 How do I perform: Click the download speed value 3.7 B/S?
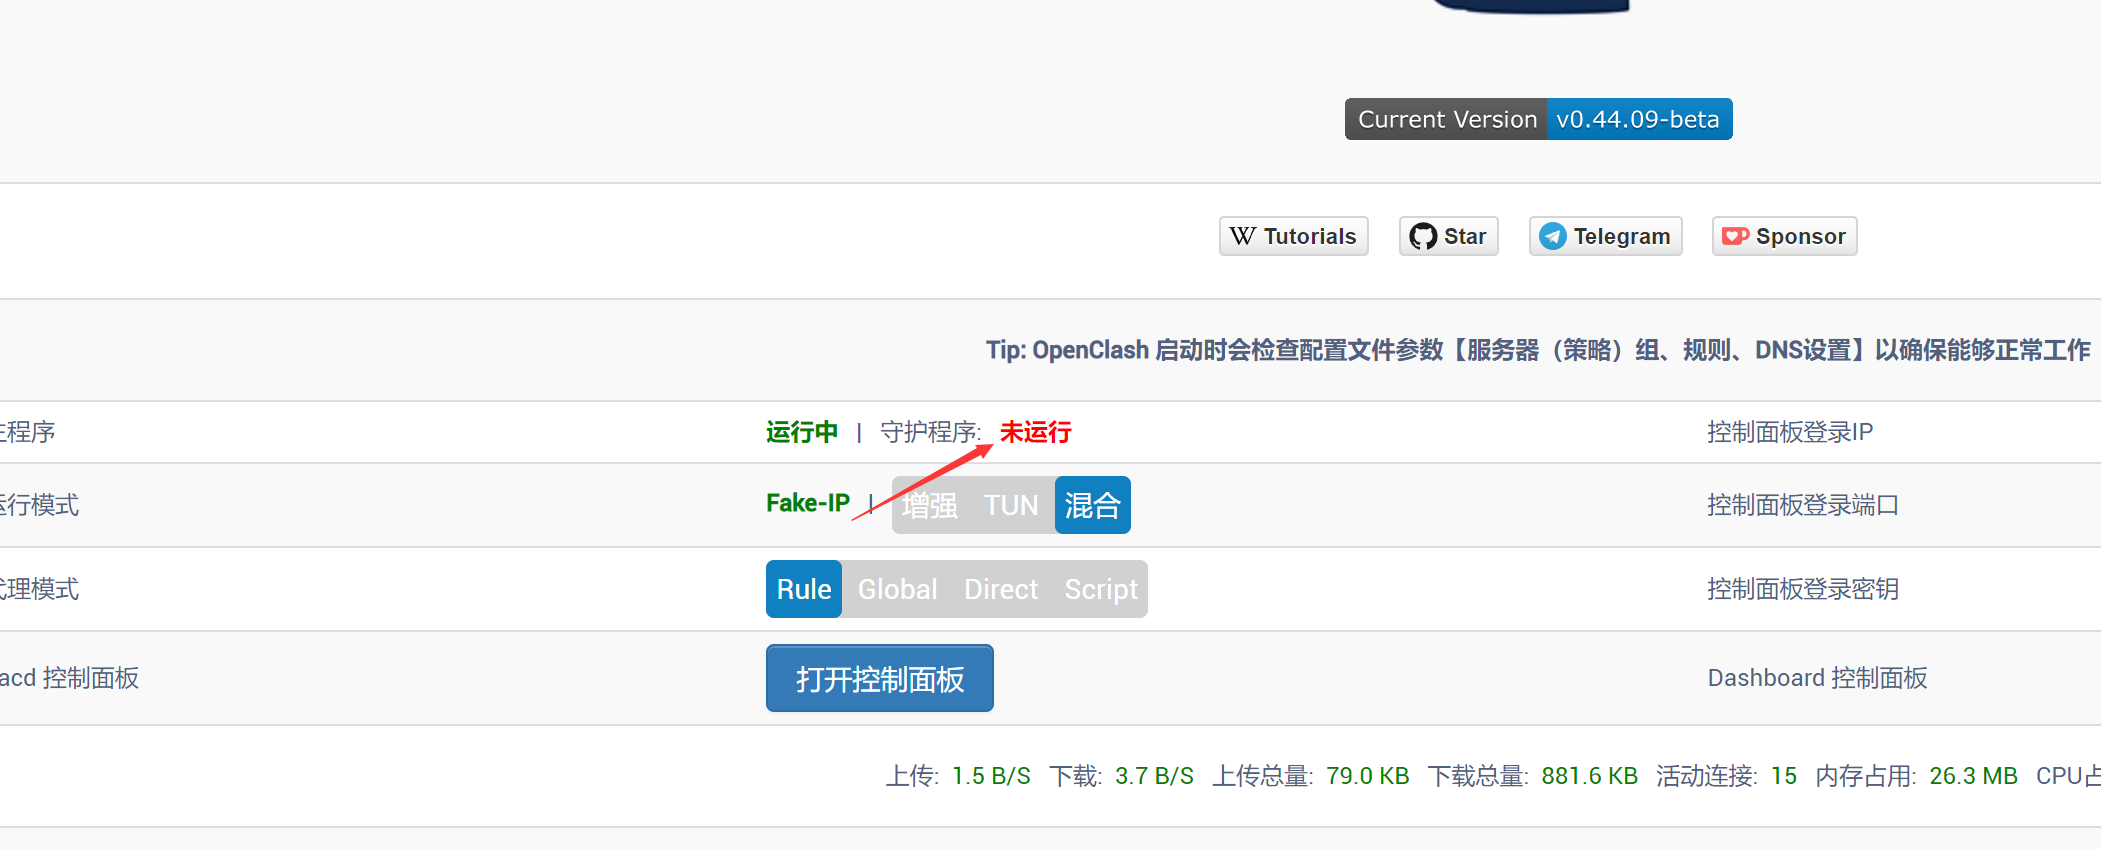[x=1154, y=776]
